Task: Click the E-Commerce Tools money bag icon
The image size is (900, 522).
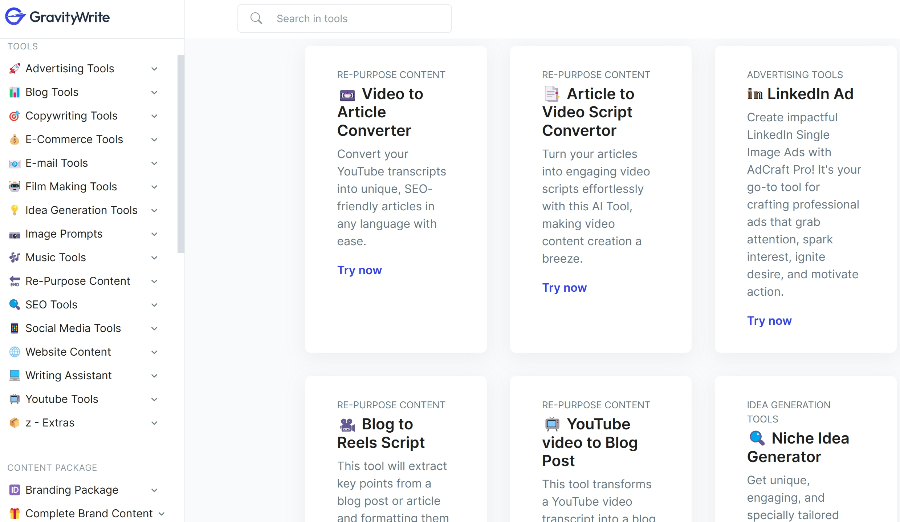Action: point(15,140)
